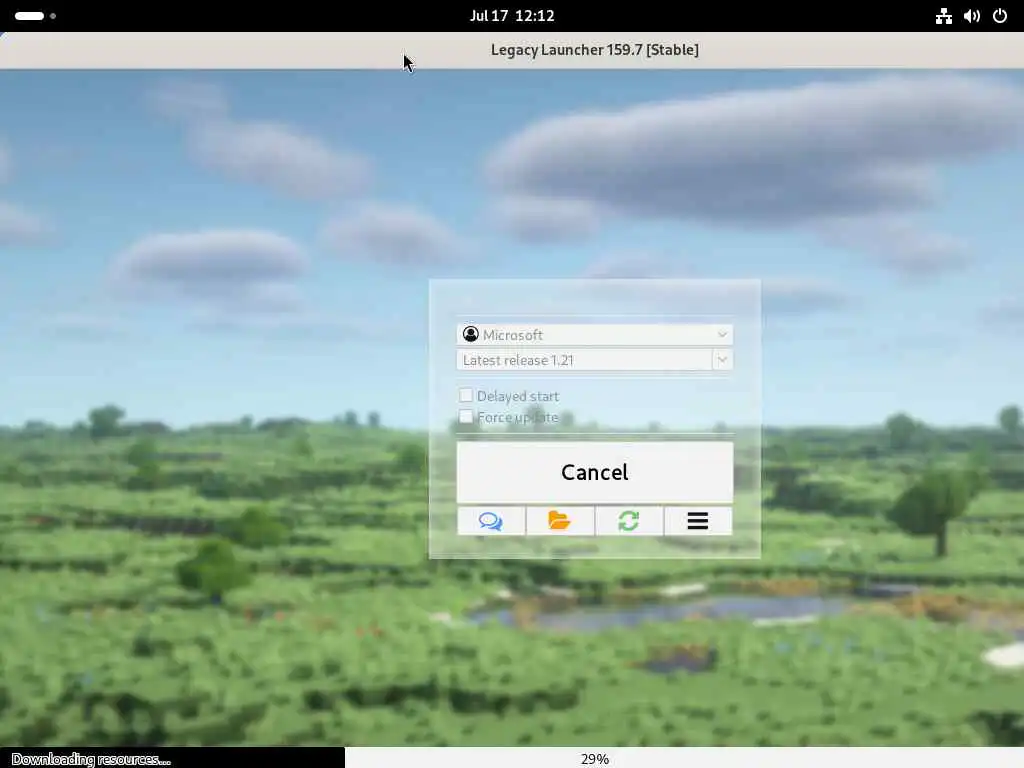1024x768 pixels.
Task: Open the power menu icon
Action: tap(1000, 16)
